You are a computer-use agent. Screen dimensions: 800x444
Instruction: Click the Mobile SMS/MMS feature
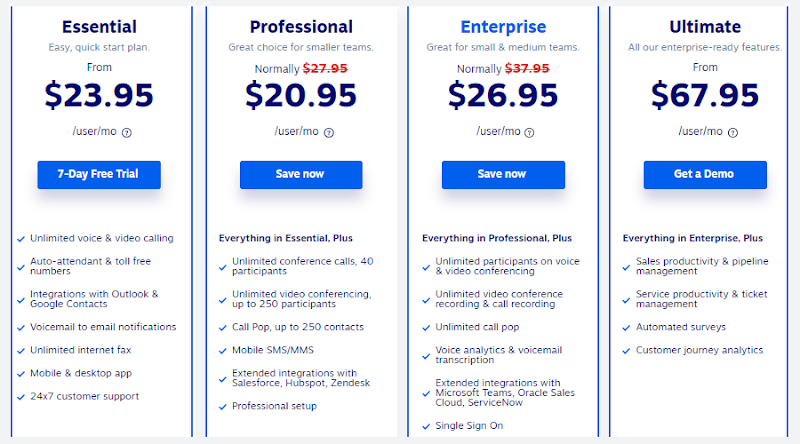tap(273, 350)
